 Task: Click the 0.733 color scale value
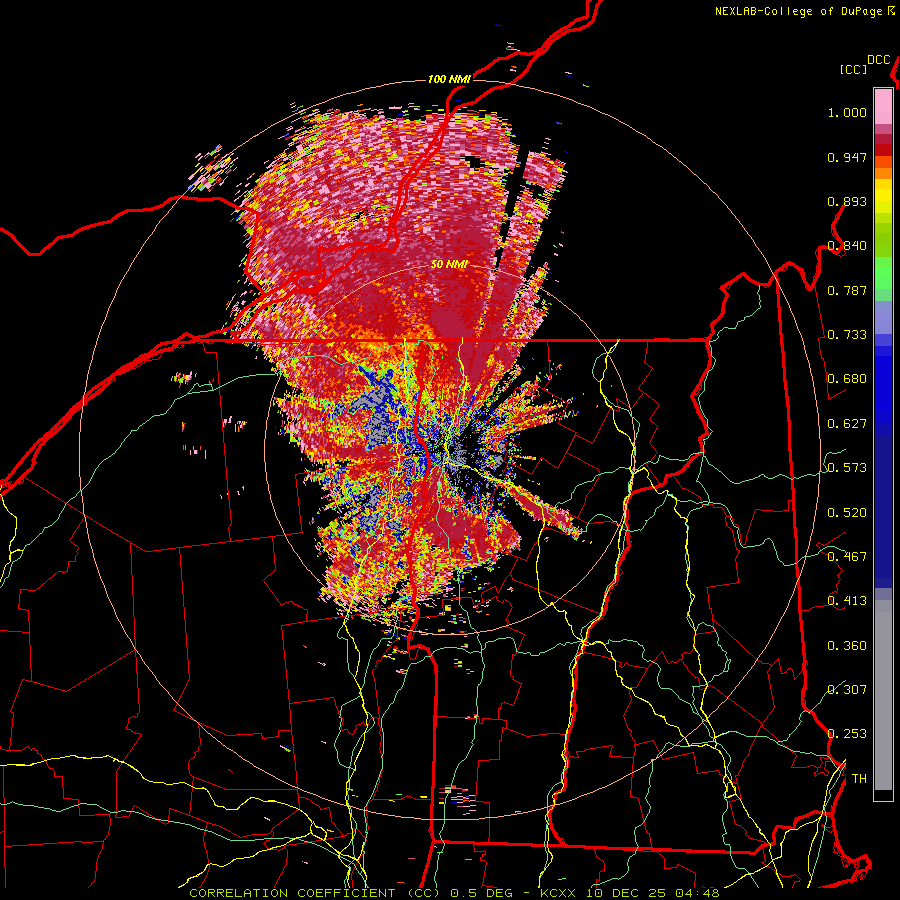coord(847,335)
